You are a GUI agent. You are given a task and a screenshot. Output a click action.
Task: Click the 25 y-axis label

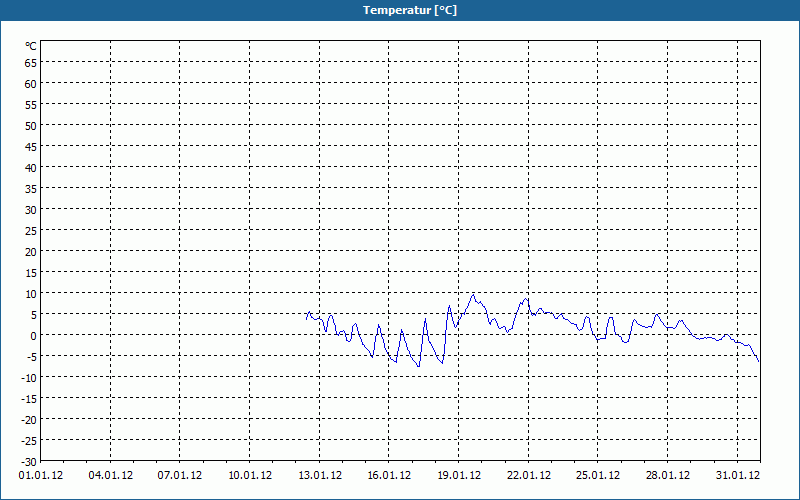click(31, 231)
